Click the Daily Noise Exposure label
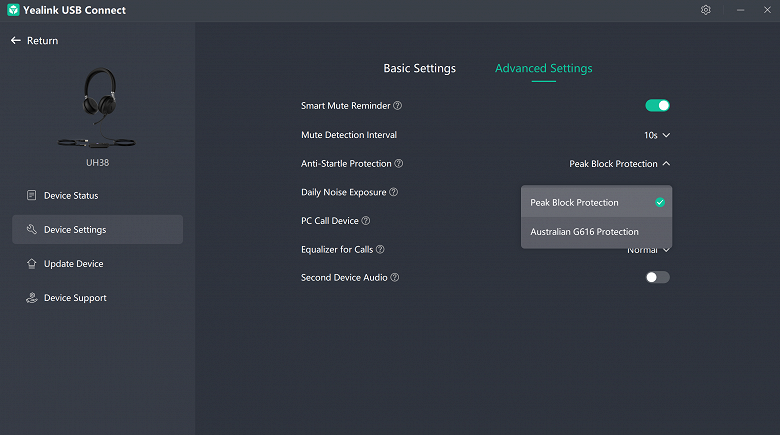The height and width of the screenshot is (435, 780). 343,192
